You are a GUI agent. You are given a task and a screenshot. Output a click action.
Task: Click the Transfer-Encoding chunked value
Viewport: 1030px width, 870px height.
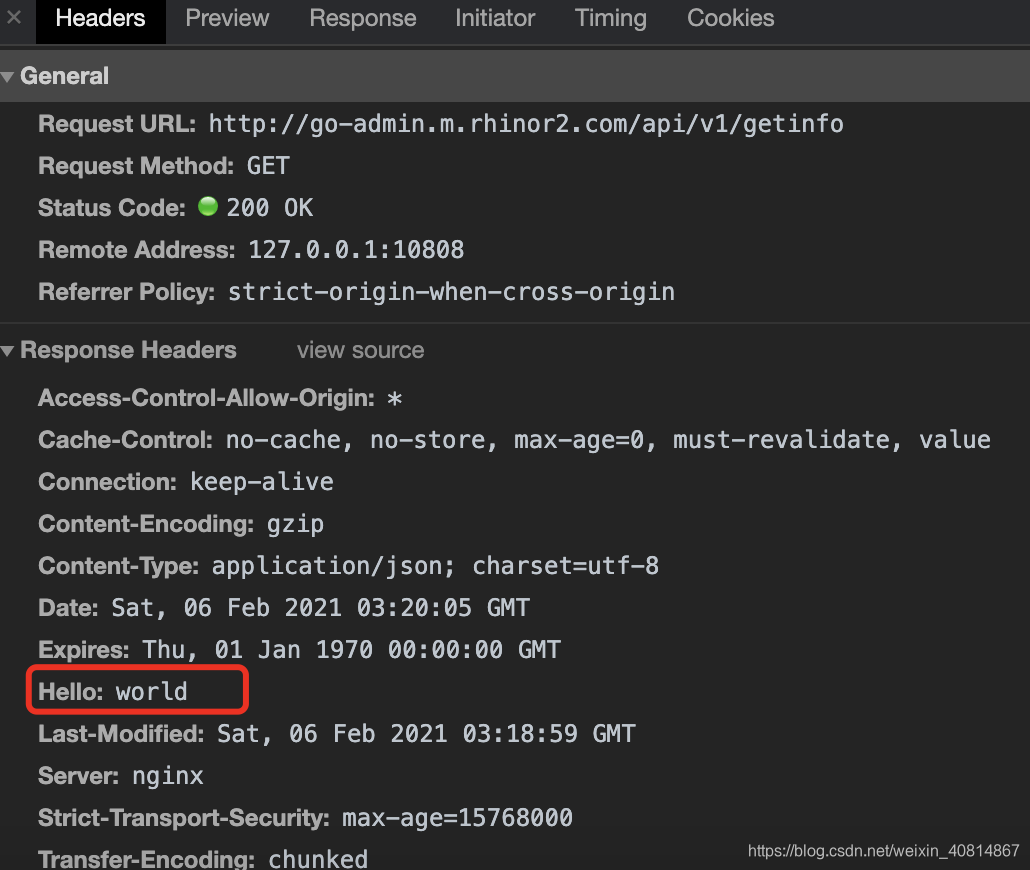tap(318, 859)
